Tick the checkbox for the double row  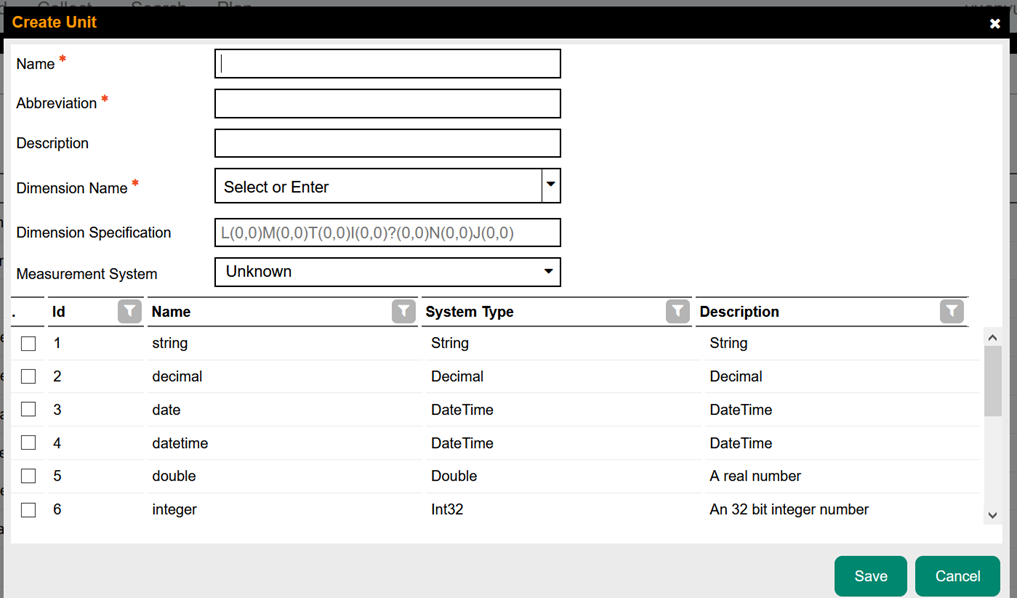[x=29, y=476]
